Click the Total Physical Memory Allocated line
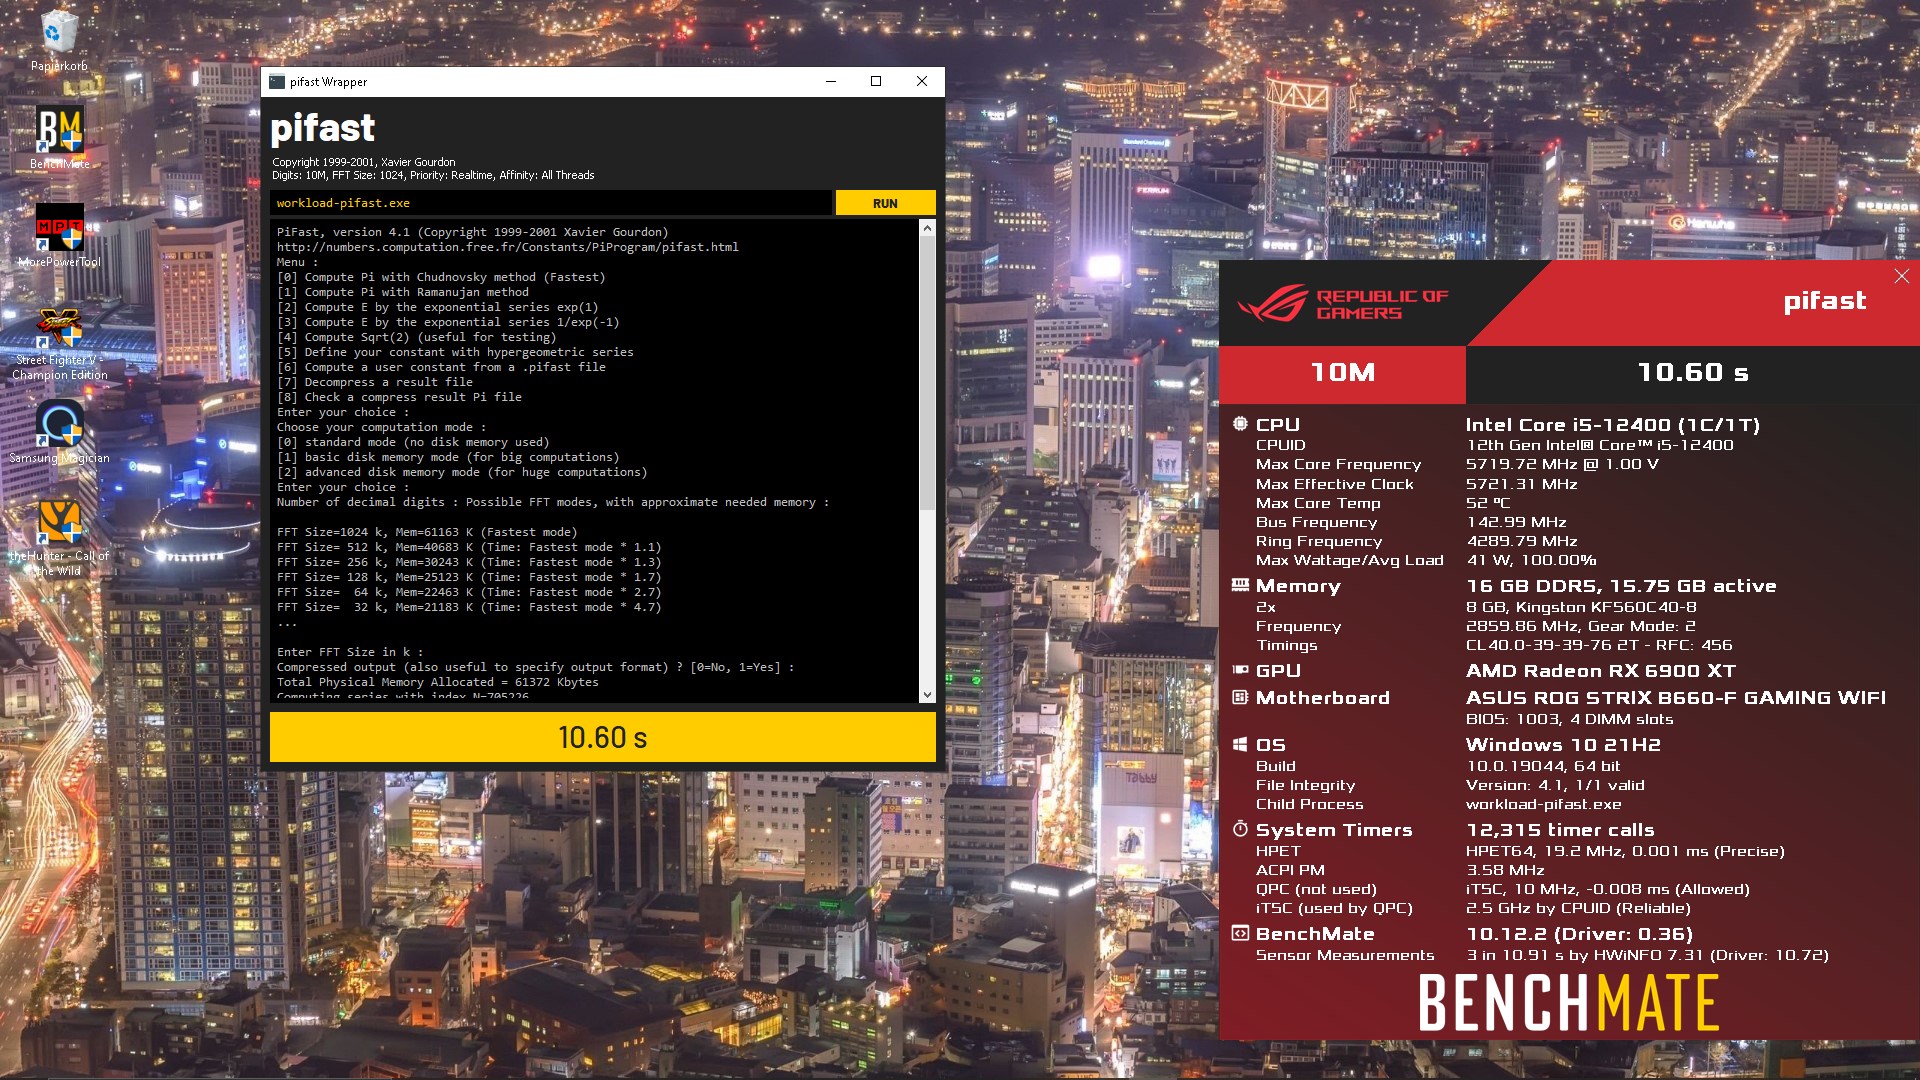The image size is (1920, 1080). point(438,682)
